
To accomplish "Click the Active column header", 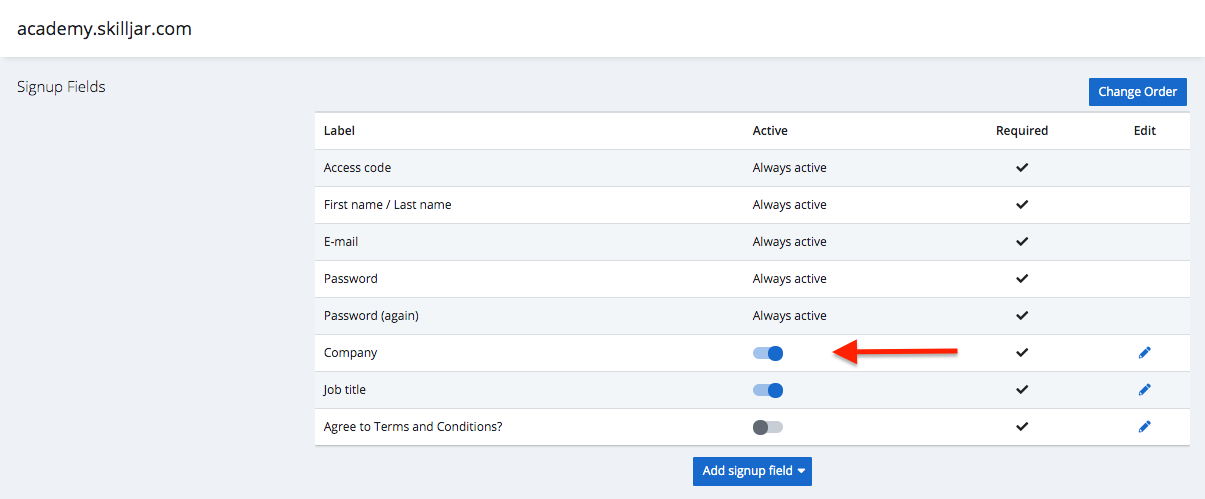I will click(770, 131).
